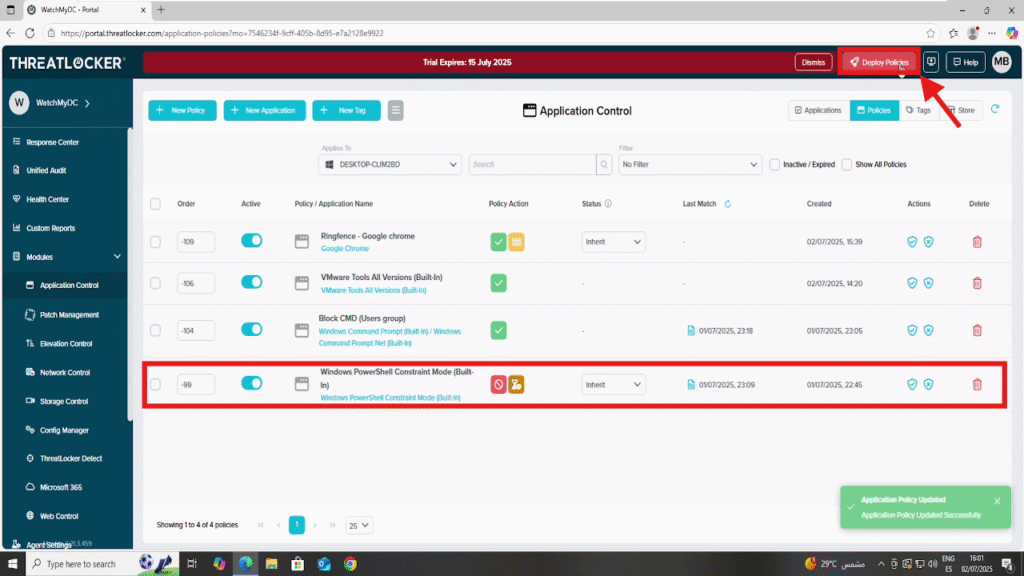Screen dimensions: 1024x576
Task: Toggle Active switch for VMware Tools policy
Action: (x=251, y=282)
